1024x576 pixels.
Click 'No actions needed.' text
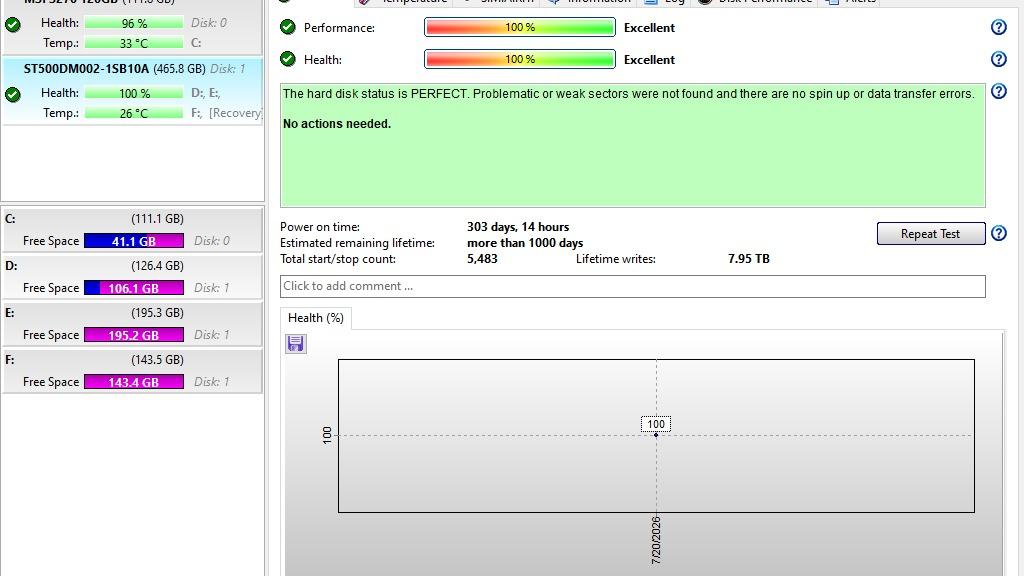coord(337,123)
